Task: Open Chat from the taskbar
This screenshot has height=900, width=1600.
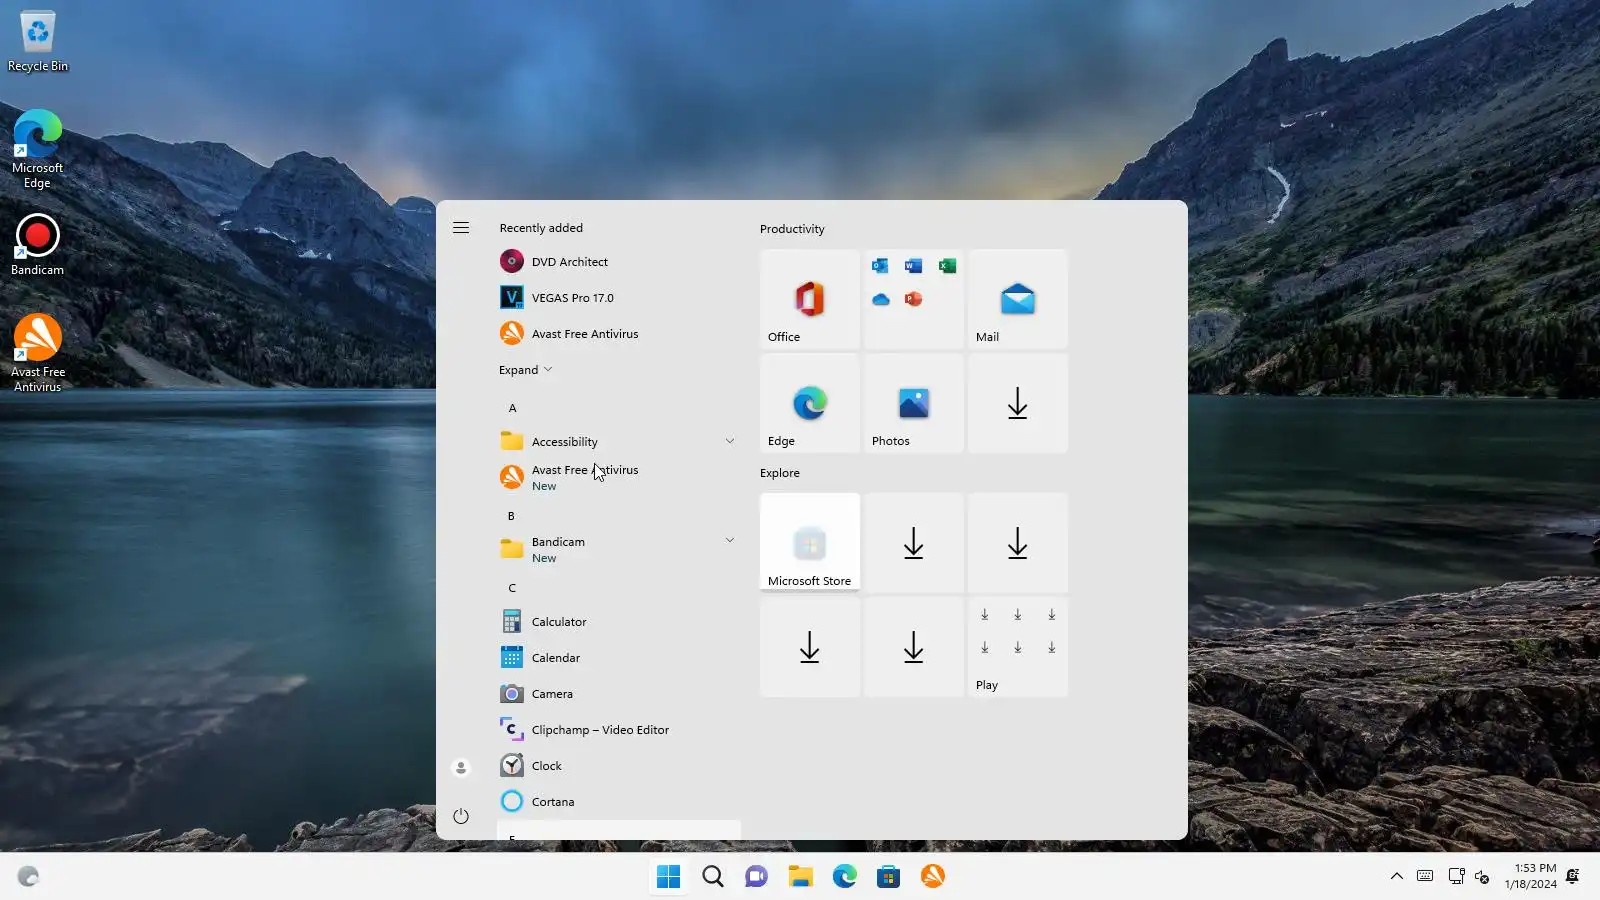Action: pyautogui.click(x=757, y=877)
